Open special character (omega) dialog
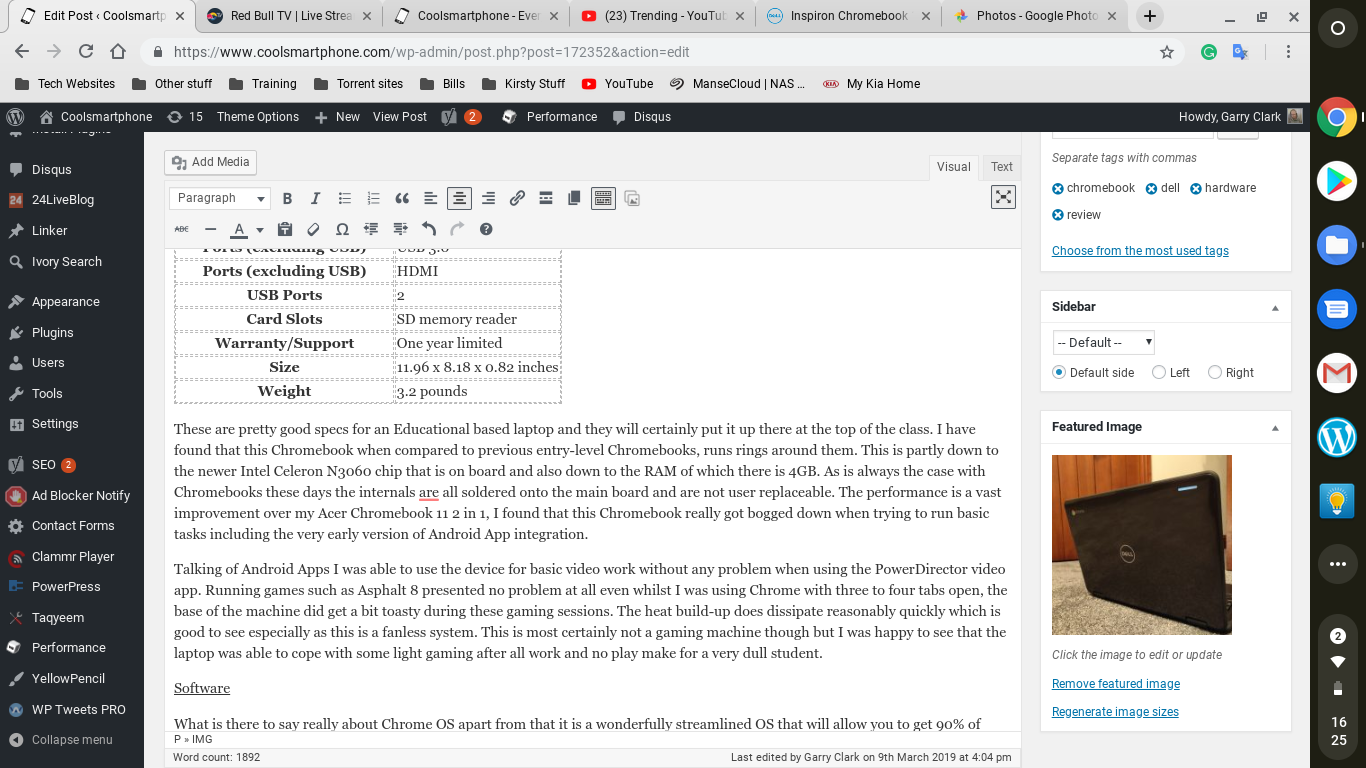The image size is (1366, 768). (342, 229)
